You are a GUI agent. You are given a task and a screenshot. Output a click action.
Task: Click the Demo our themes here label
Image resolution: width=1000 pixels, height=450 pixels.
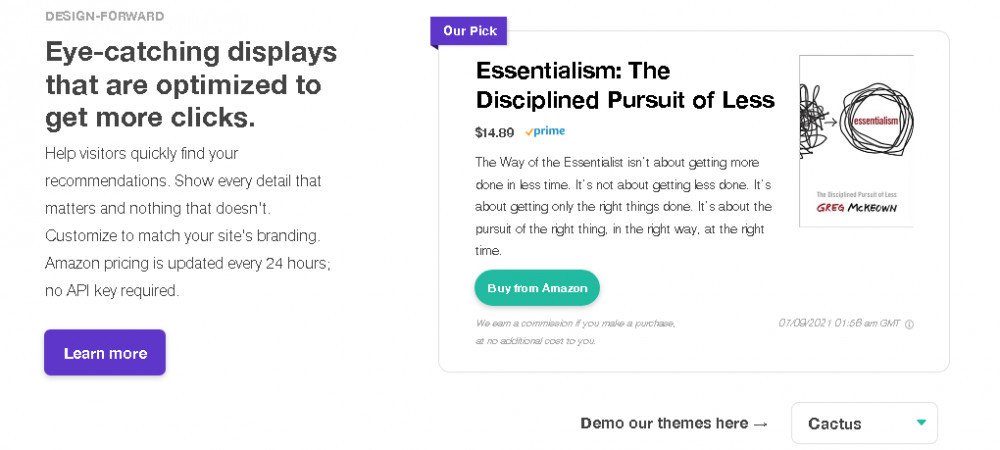662,423
